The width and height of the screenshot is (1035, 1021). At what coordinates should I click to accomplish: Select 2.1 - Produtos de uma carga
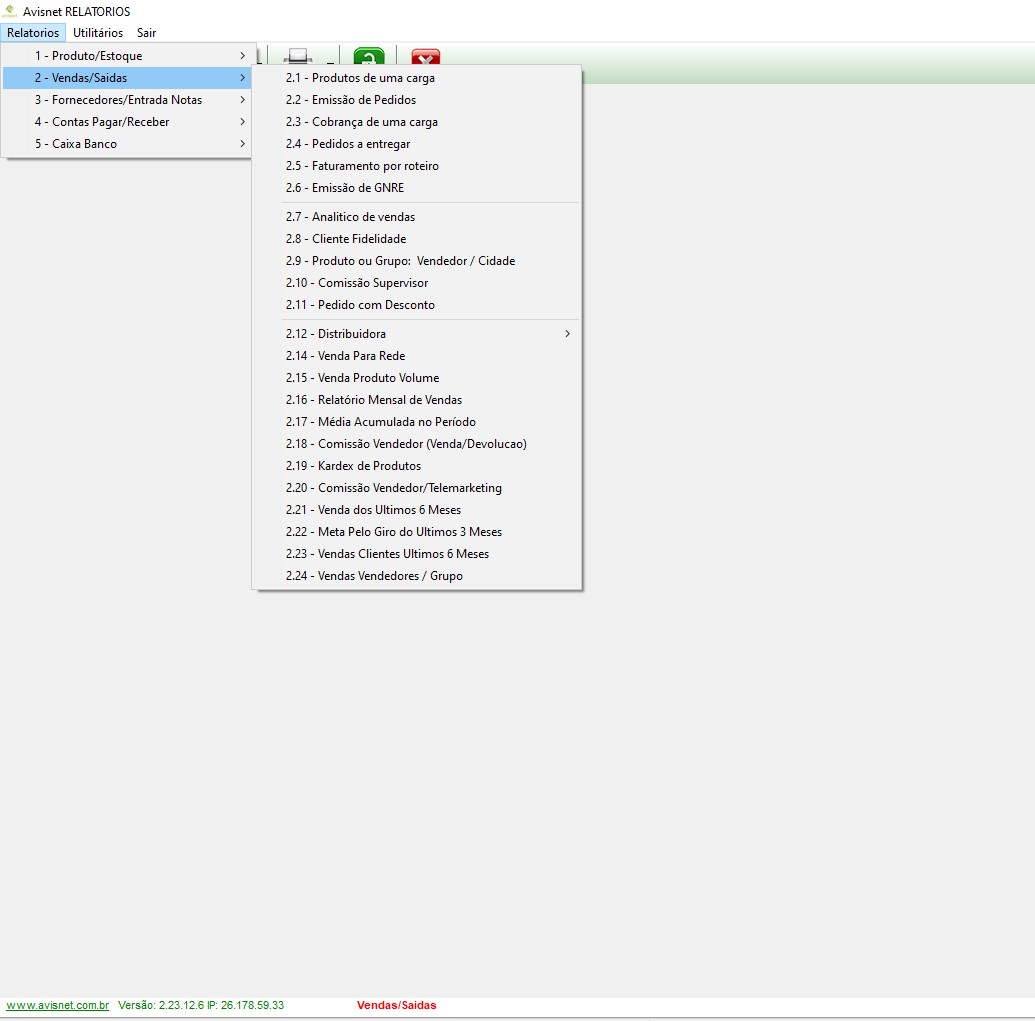pos(360,78)
